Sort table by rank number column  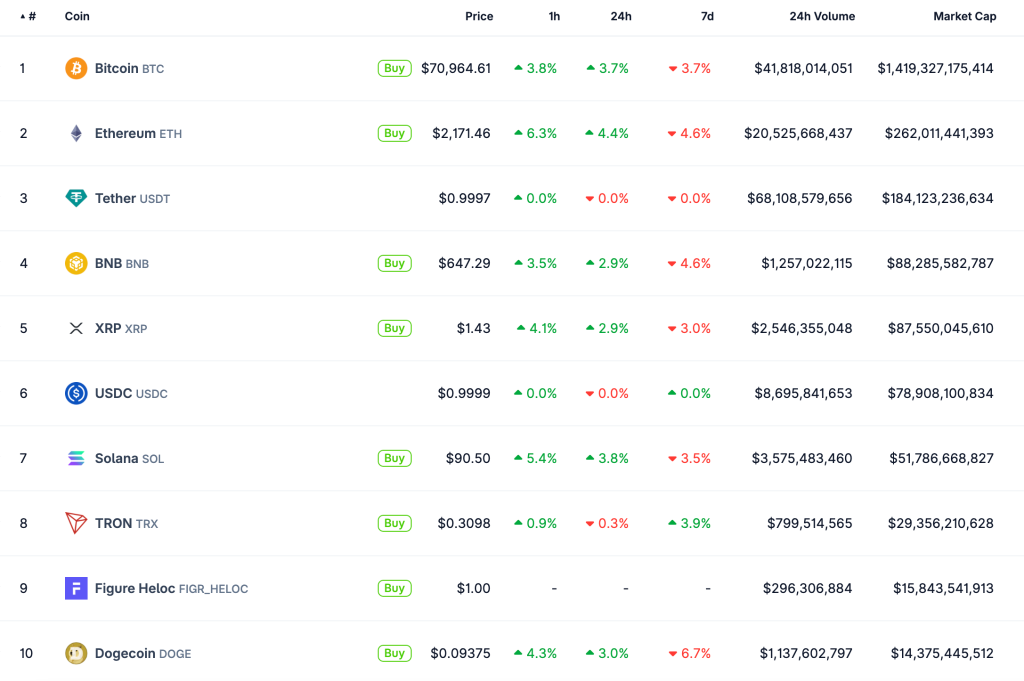pyautogui.click(x=29, y=17)
